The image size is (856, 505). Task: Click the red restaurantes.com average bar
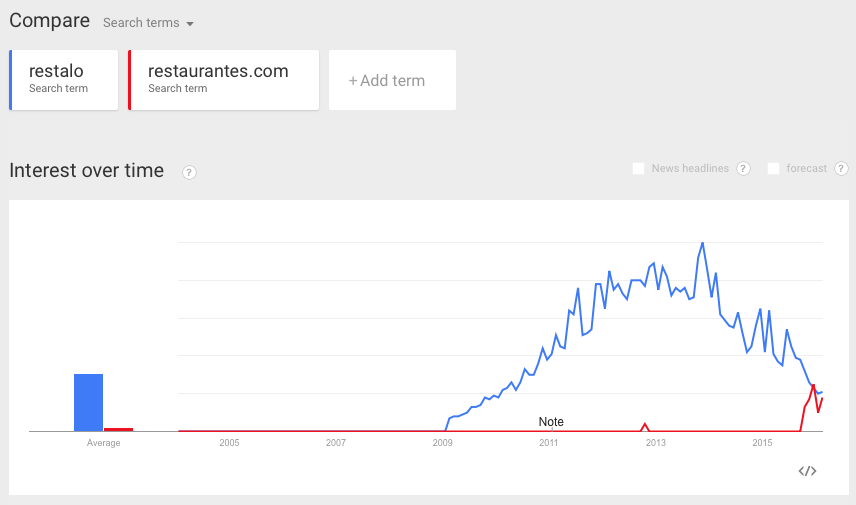click(119, 429)
